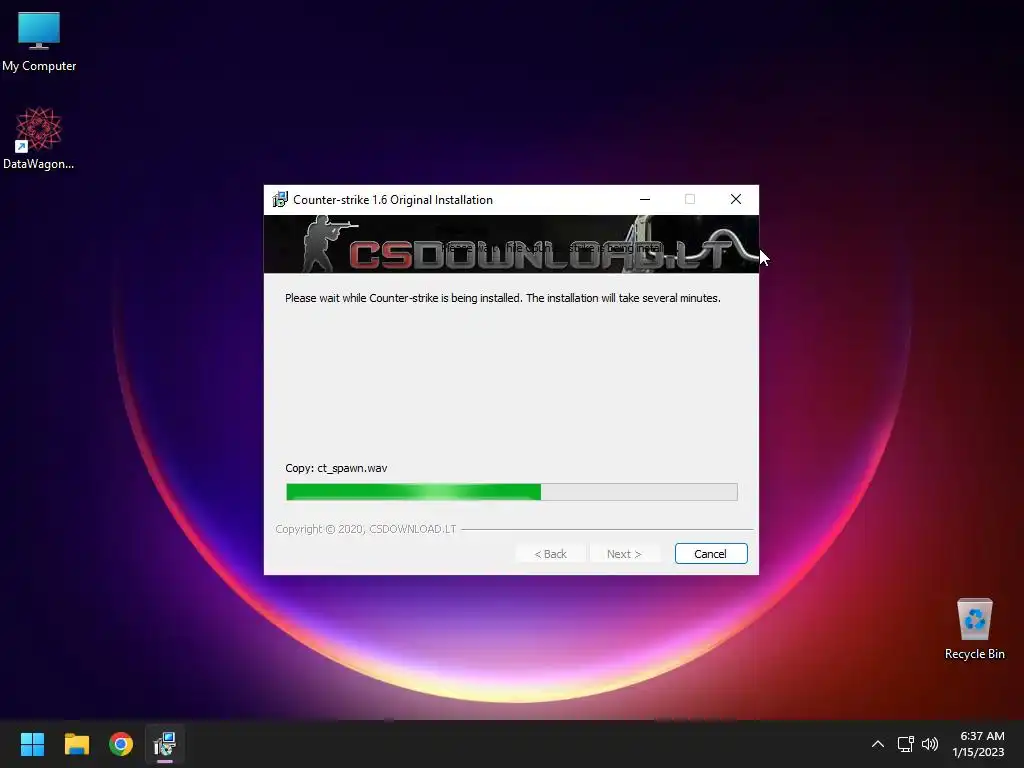Screen dimensions: 1024x768
Task: Click the CSDOWNLOAD.LT banner image
Action: pyautogui.click(x=511, y=244)
